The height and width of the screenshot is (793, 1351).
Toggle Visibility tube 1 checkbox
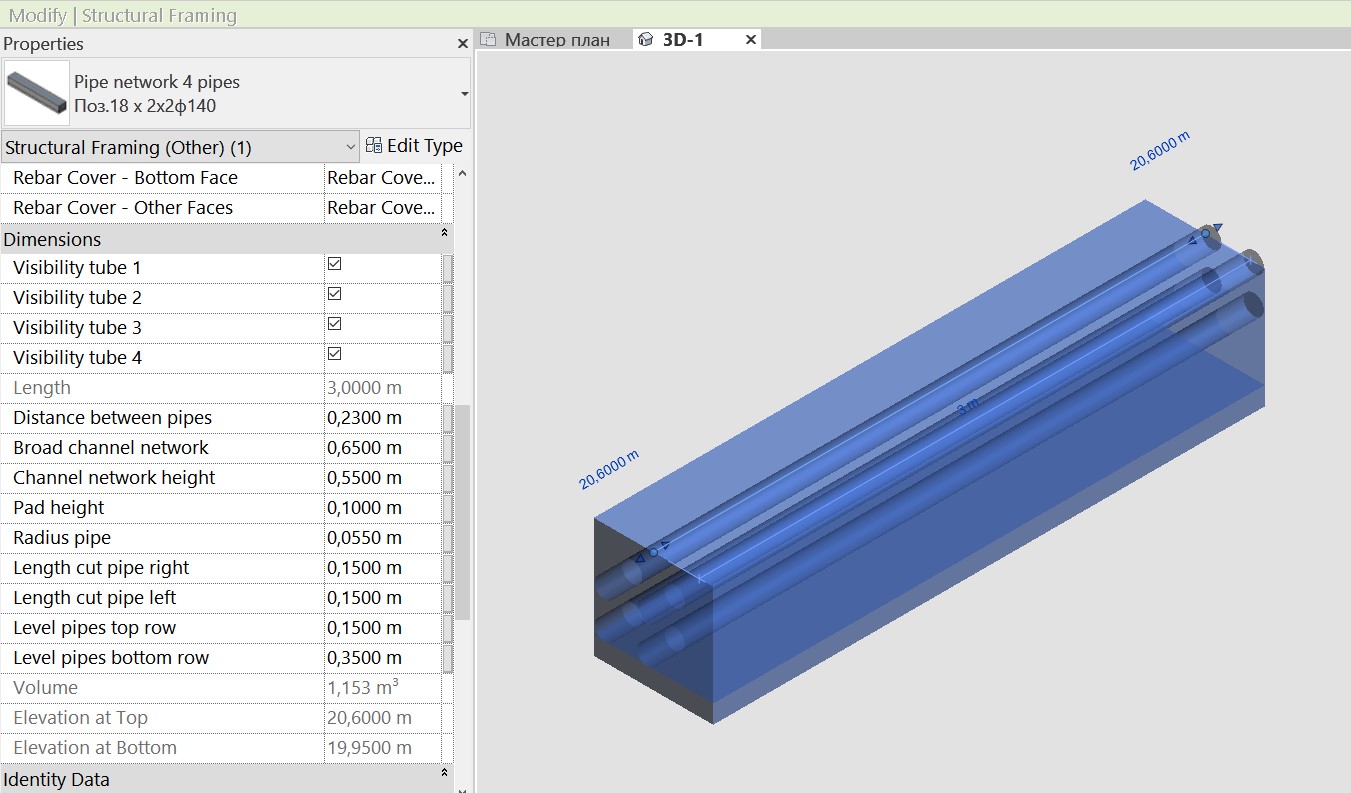335,264
